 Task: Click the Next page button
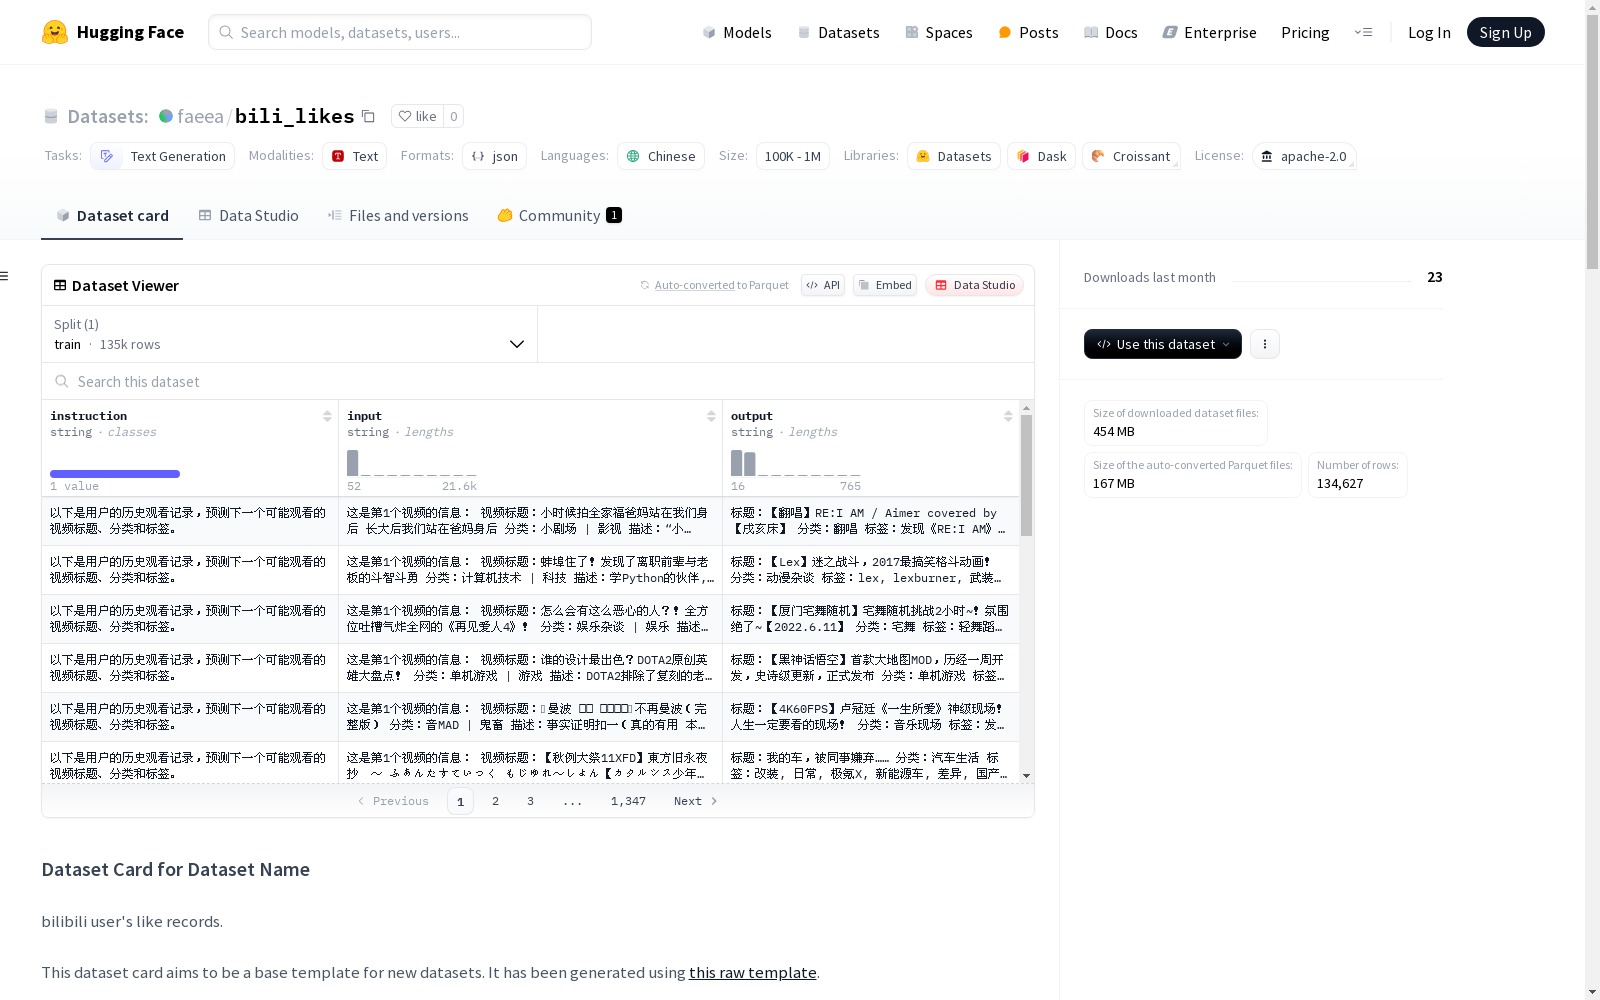pos(696,801)
